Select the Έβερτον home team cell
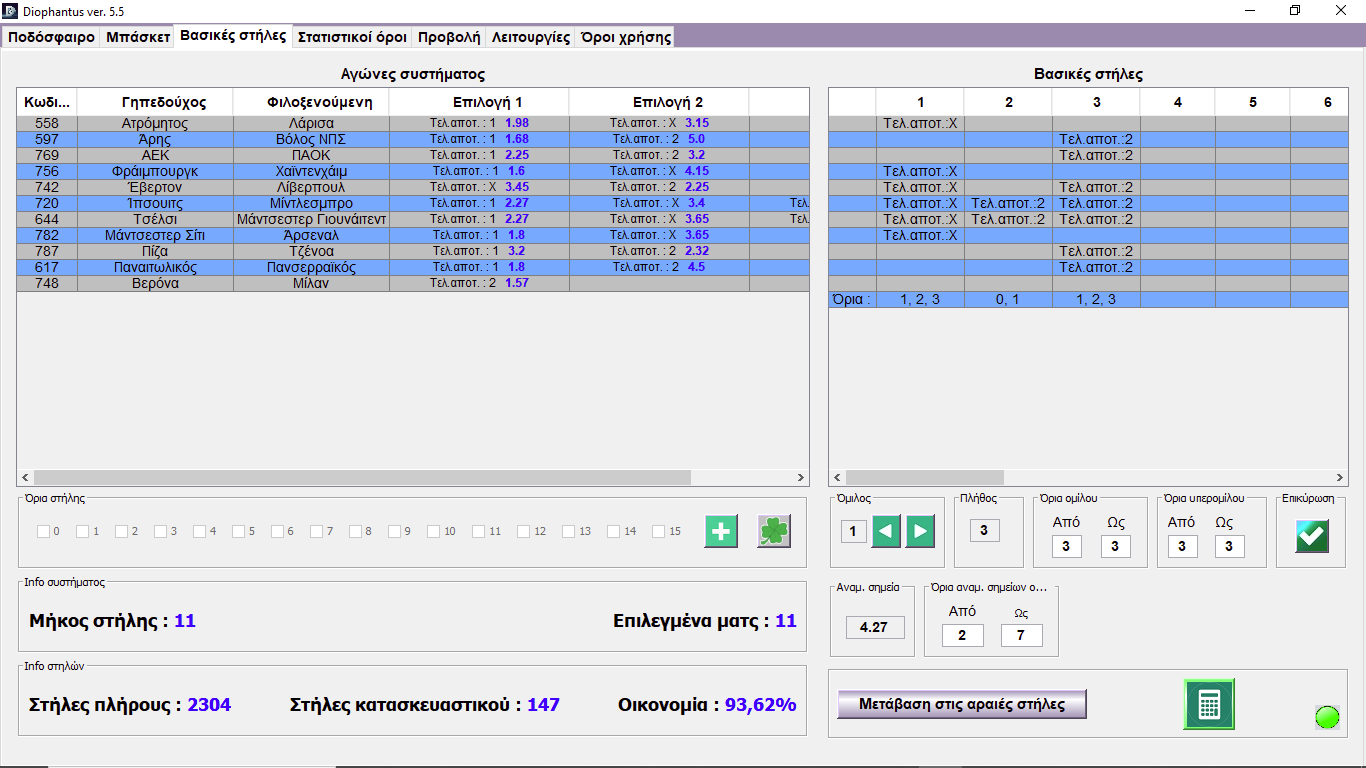The height and width of the screenshot is (768, 1366). pyautogui.click(x=156, y=187)
